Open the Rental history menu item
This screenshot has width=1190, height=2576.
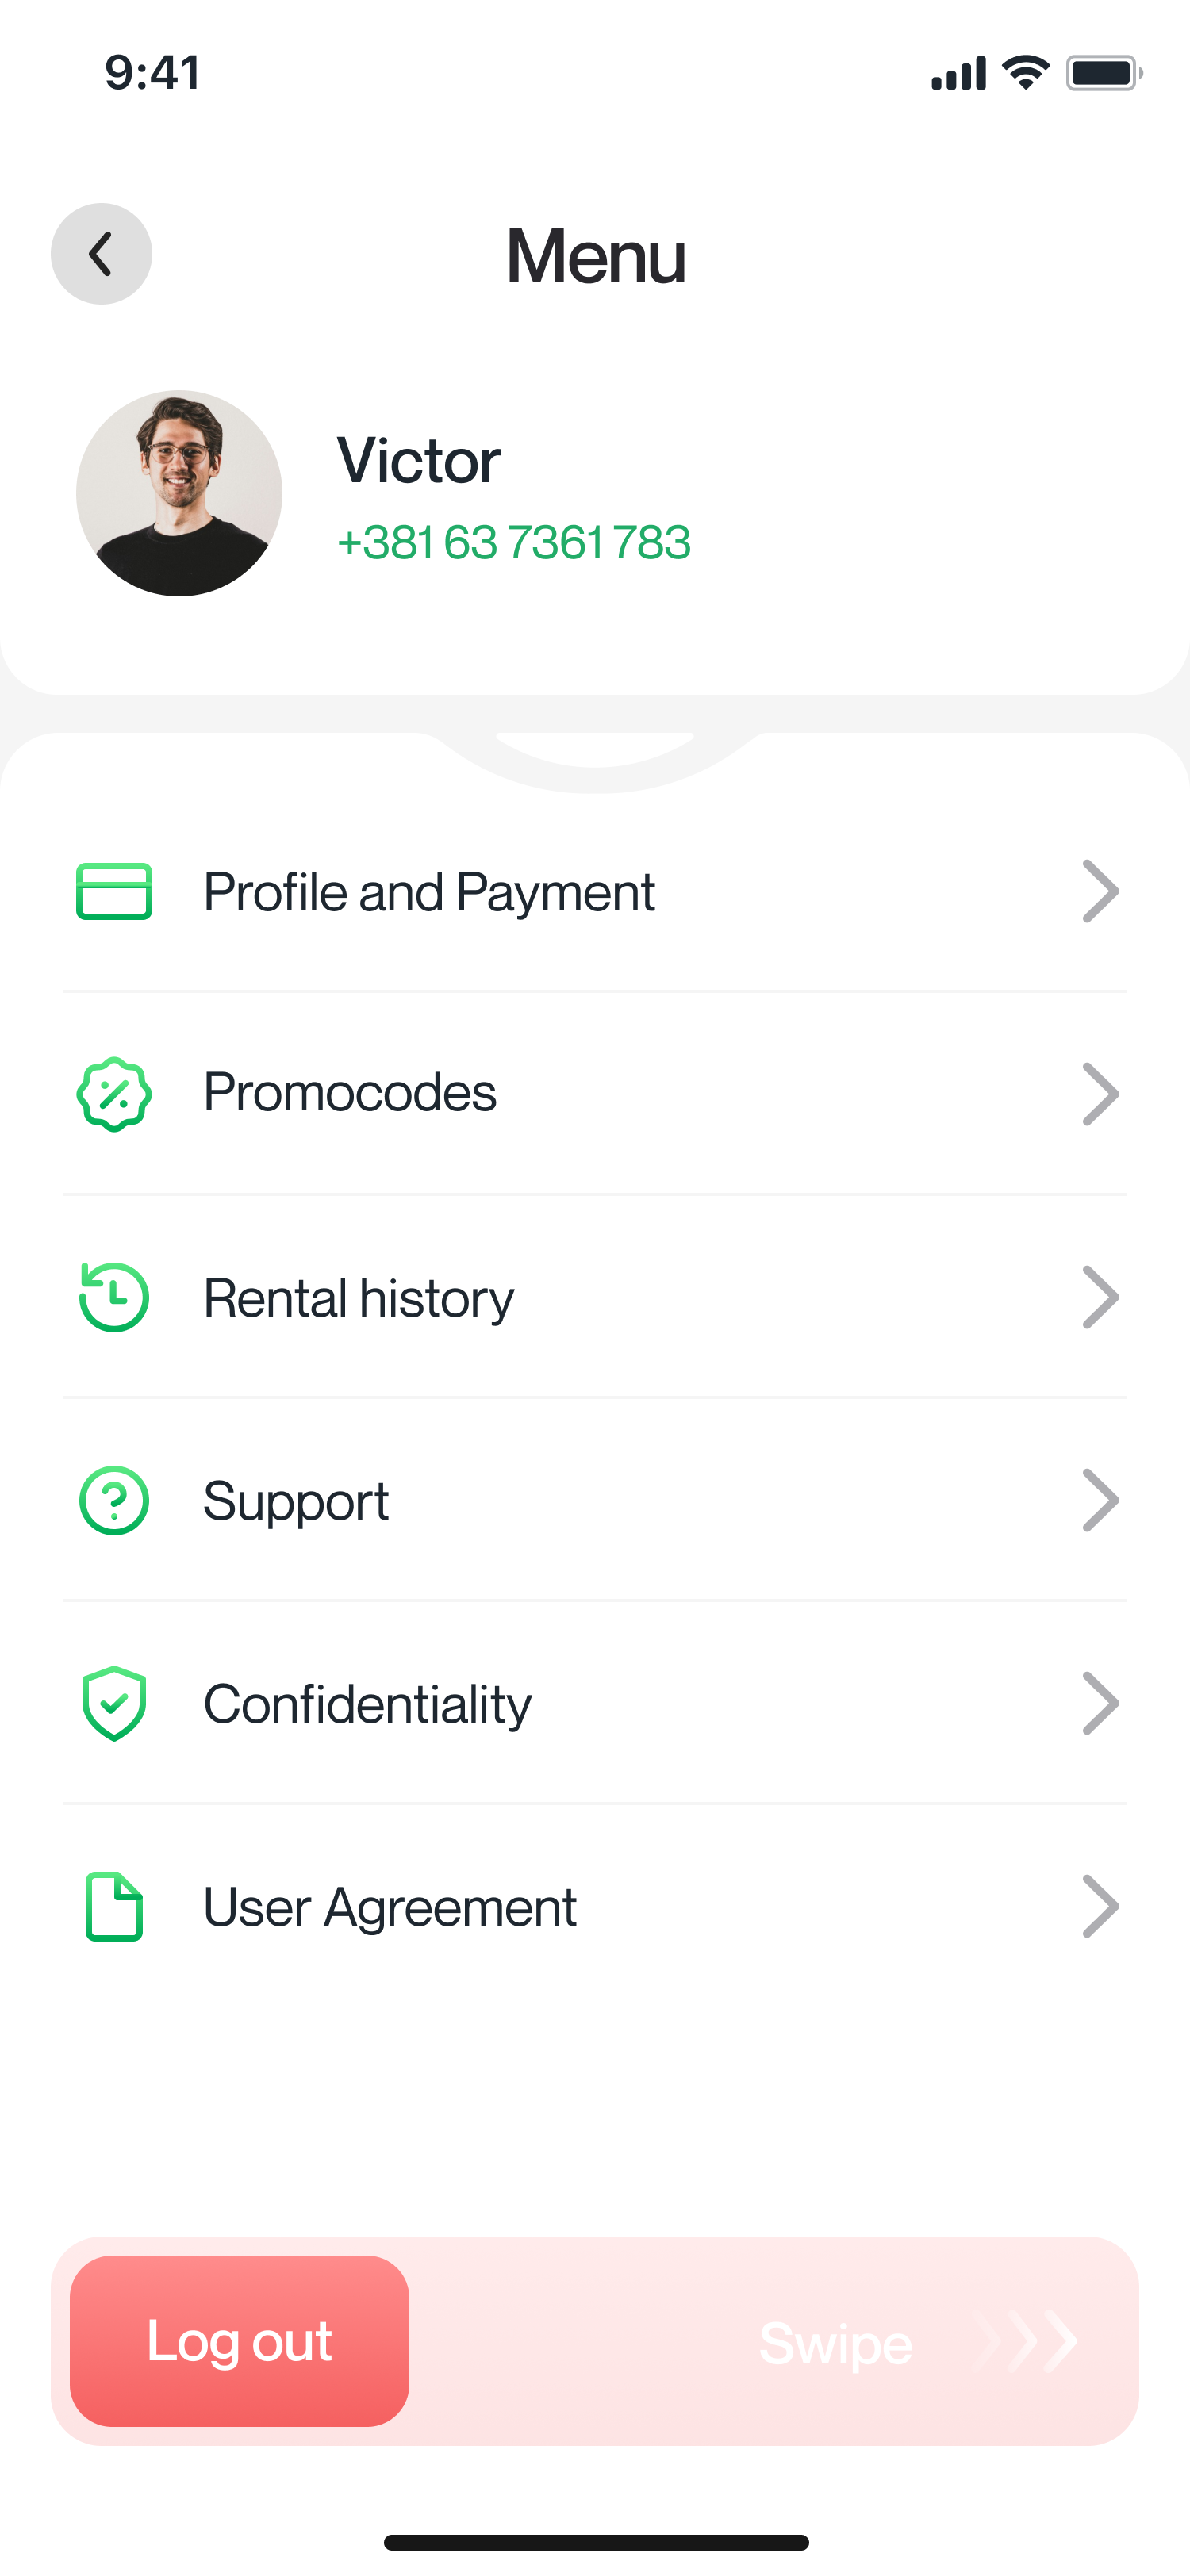click(x=358, y=1298)
